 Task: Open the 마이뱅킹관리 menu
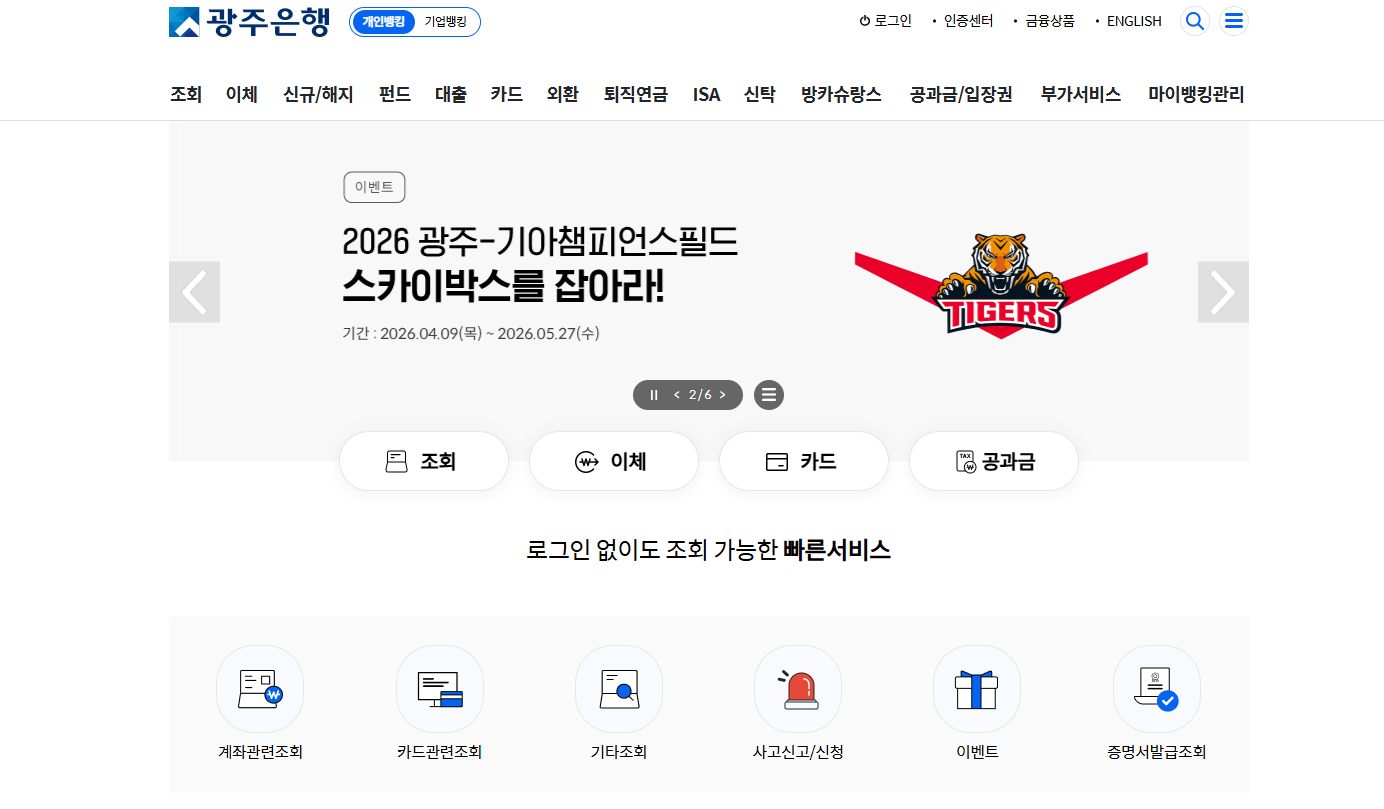point(1196,95)
